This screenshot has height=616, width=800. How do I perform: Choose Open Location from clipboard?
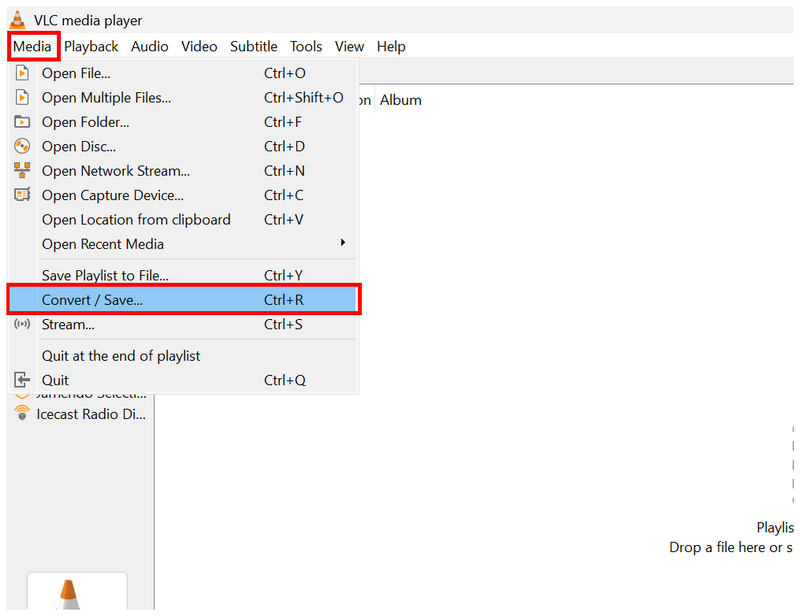point(184,219)
